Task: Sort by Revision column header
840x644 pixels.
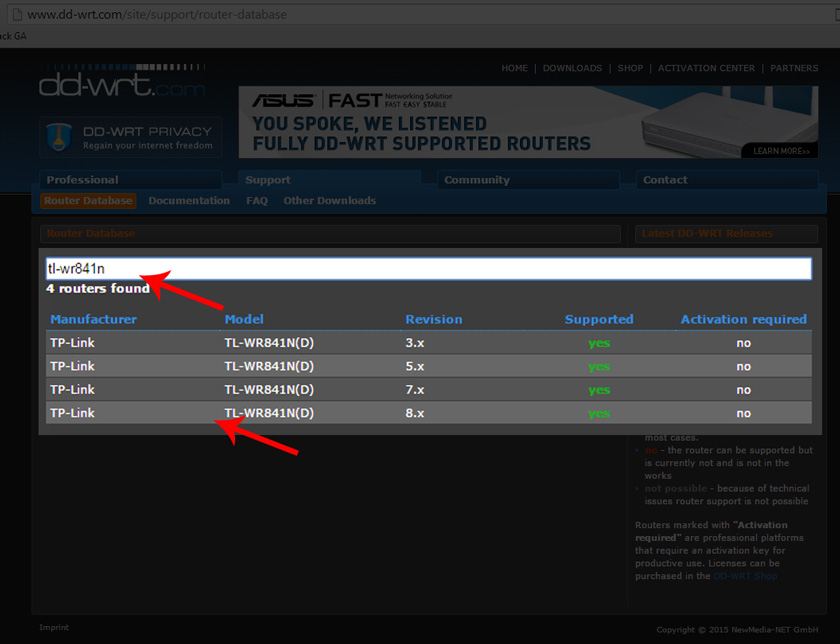Action: click(x=433, y=319)
